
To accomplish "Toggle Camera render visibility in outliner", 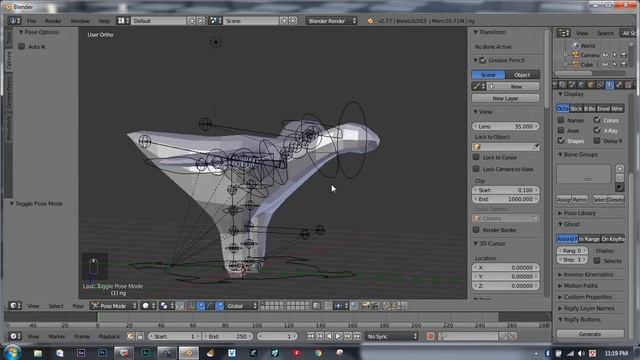I will click(624, 55).
